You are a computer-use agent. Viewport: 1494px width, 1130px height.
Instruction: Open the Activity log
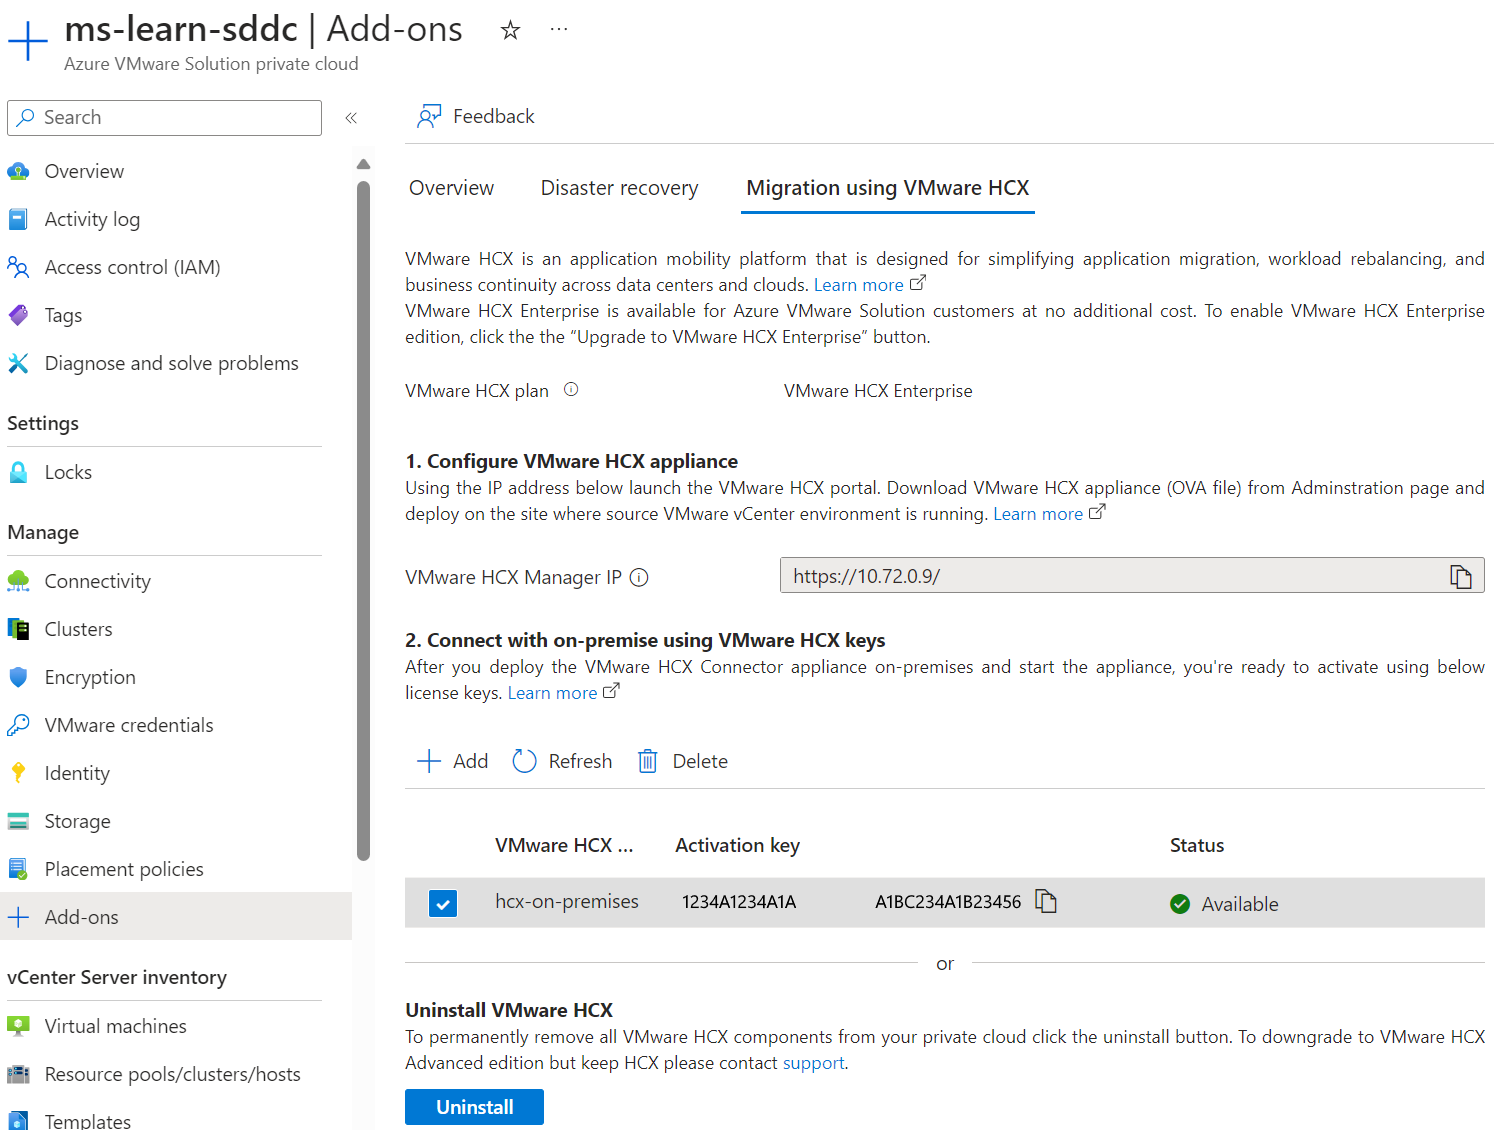click(x=92, y=219)
